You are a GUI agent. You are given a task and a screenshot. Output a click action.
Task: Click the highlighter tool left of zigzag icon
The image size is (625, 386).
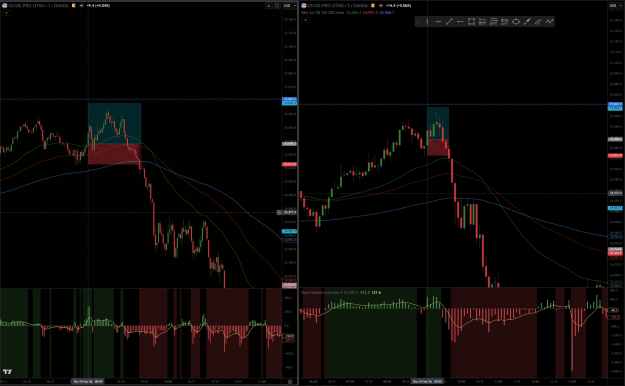[x=538, y=22]
